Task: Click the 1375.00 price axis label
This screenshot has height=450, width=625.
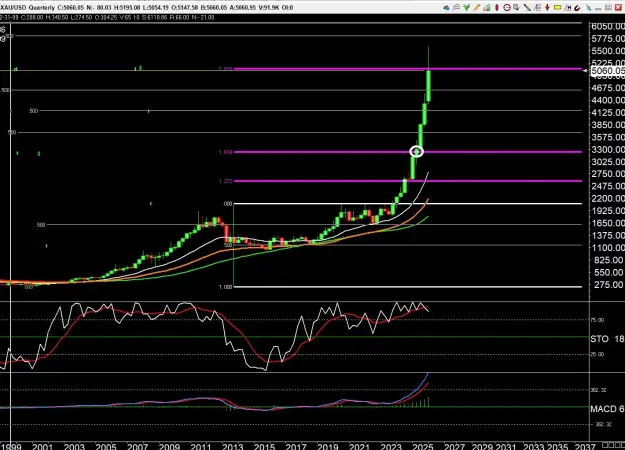Action: point(608,236)
